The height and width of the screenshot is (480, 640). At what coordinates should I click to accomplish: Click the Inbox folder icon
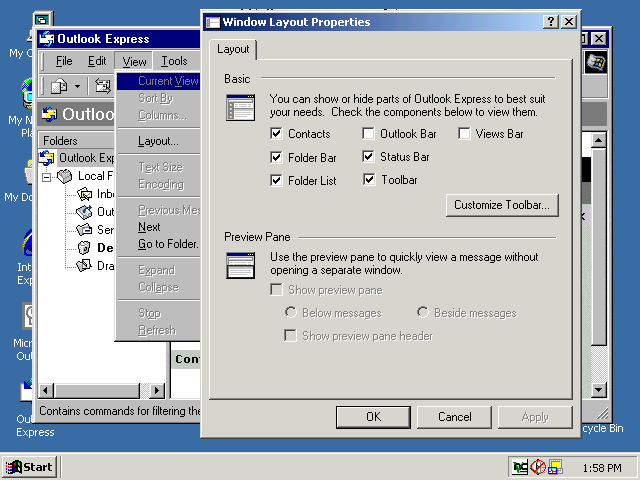(x=84, y=194)
